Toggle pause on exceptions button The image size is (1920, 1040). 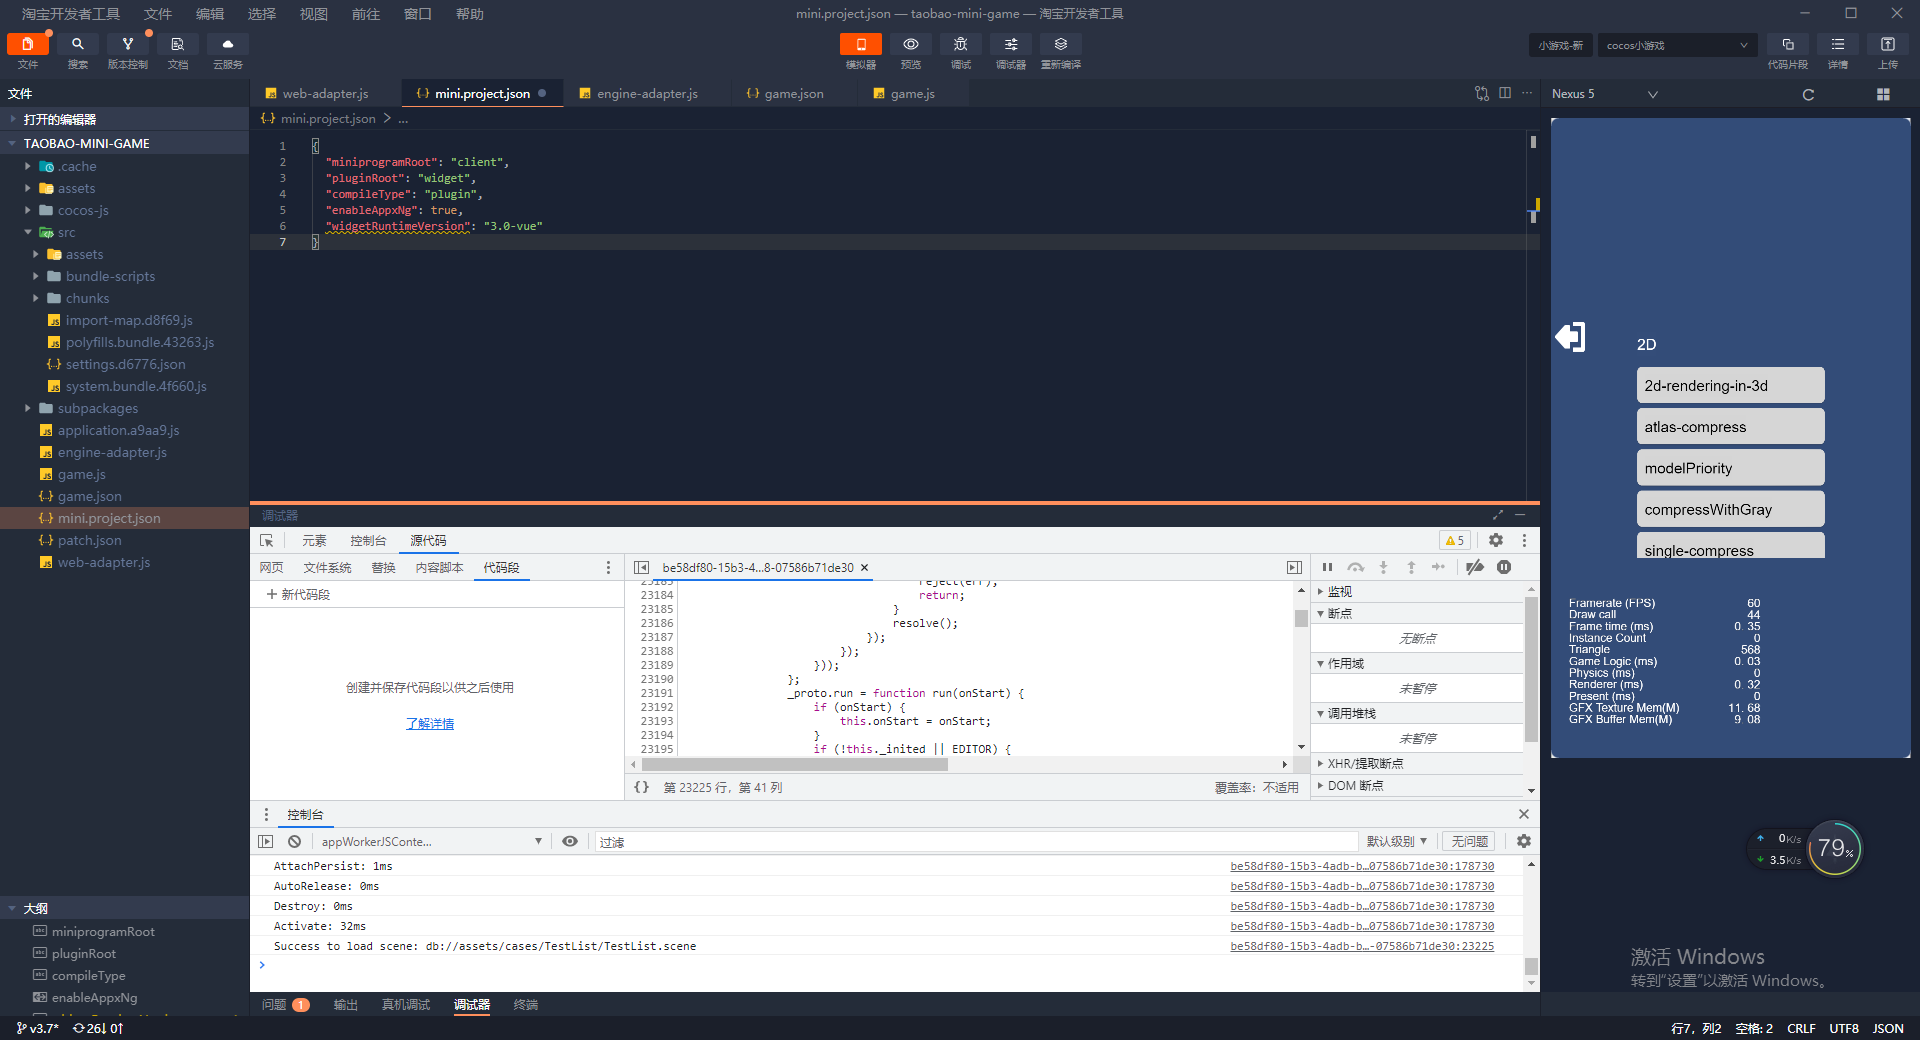pos(1504,567)
